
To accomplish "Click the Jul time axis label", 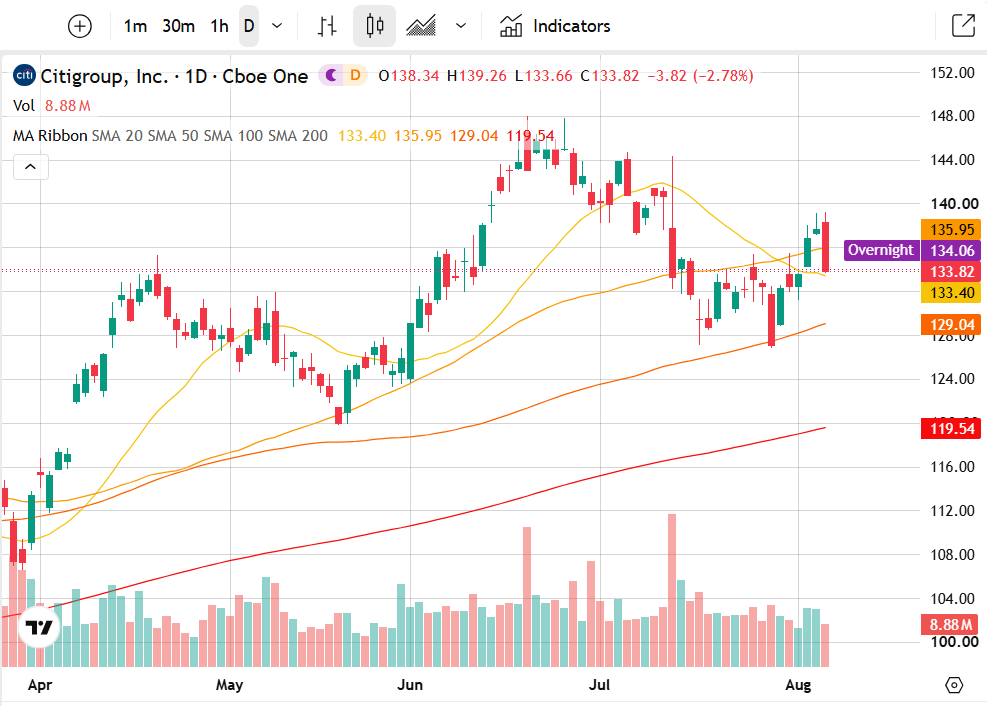I will tap(599, 685).
